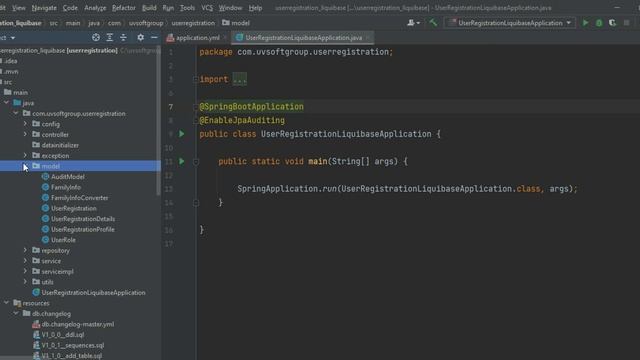Select opened file with crosshair locate icon
This screenshot has width=640, height=360.
[x=96, y=38]
